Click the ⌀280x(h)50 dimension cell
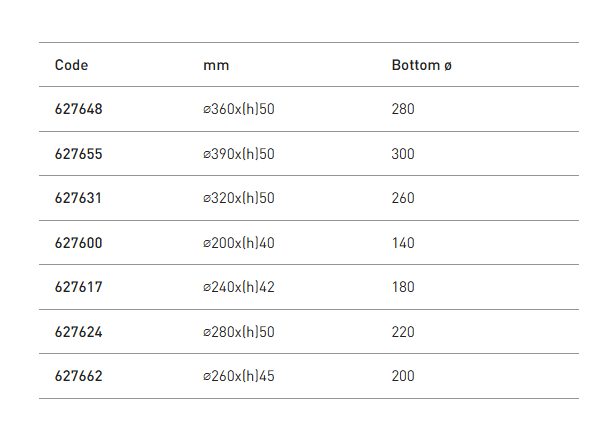This screenshot has height=428, width=604. pos(238,332)
